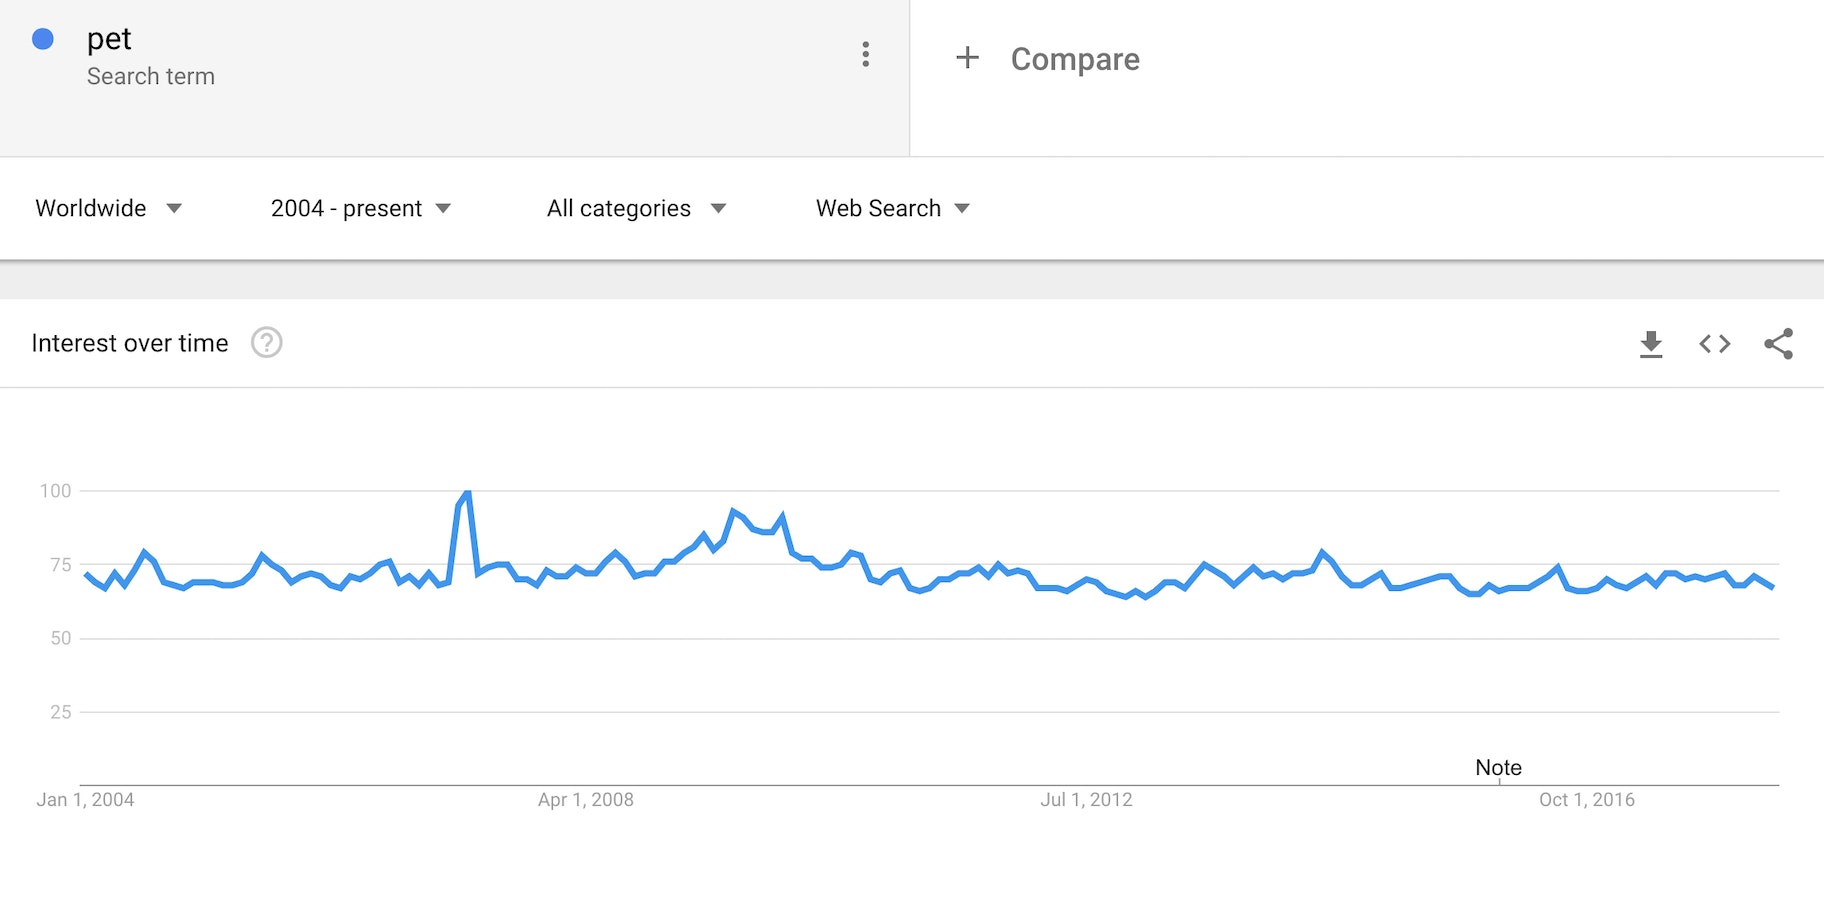The height and width of the screenshot is (904, 1824).
Task: Open the embed code for the chart
Action: [x=1714, y=343]
